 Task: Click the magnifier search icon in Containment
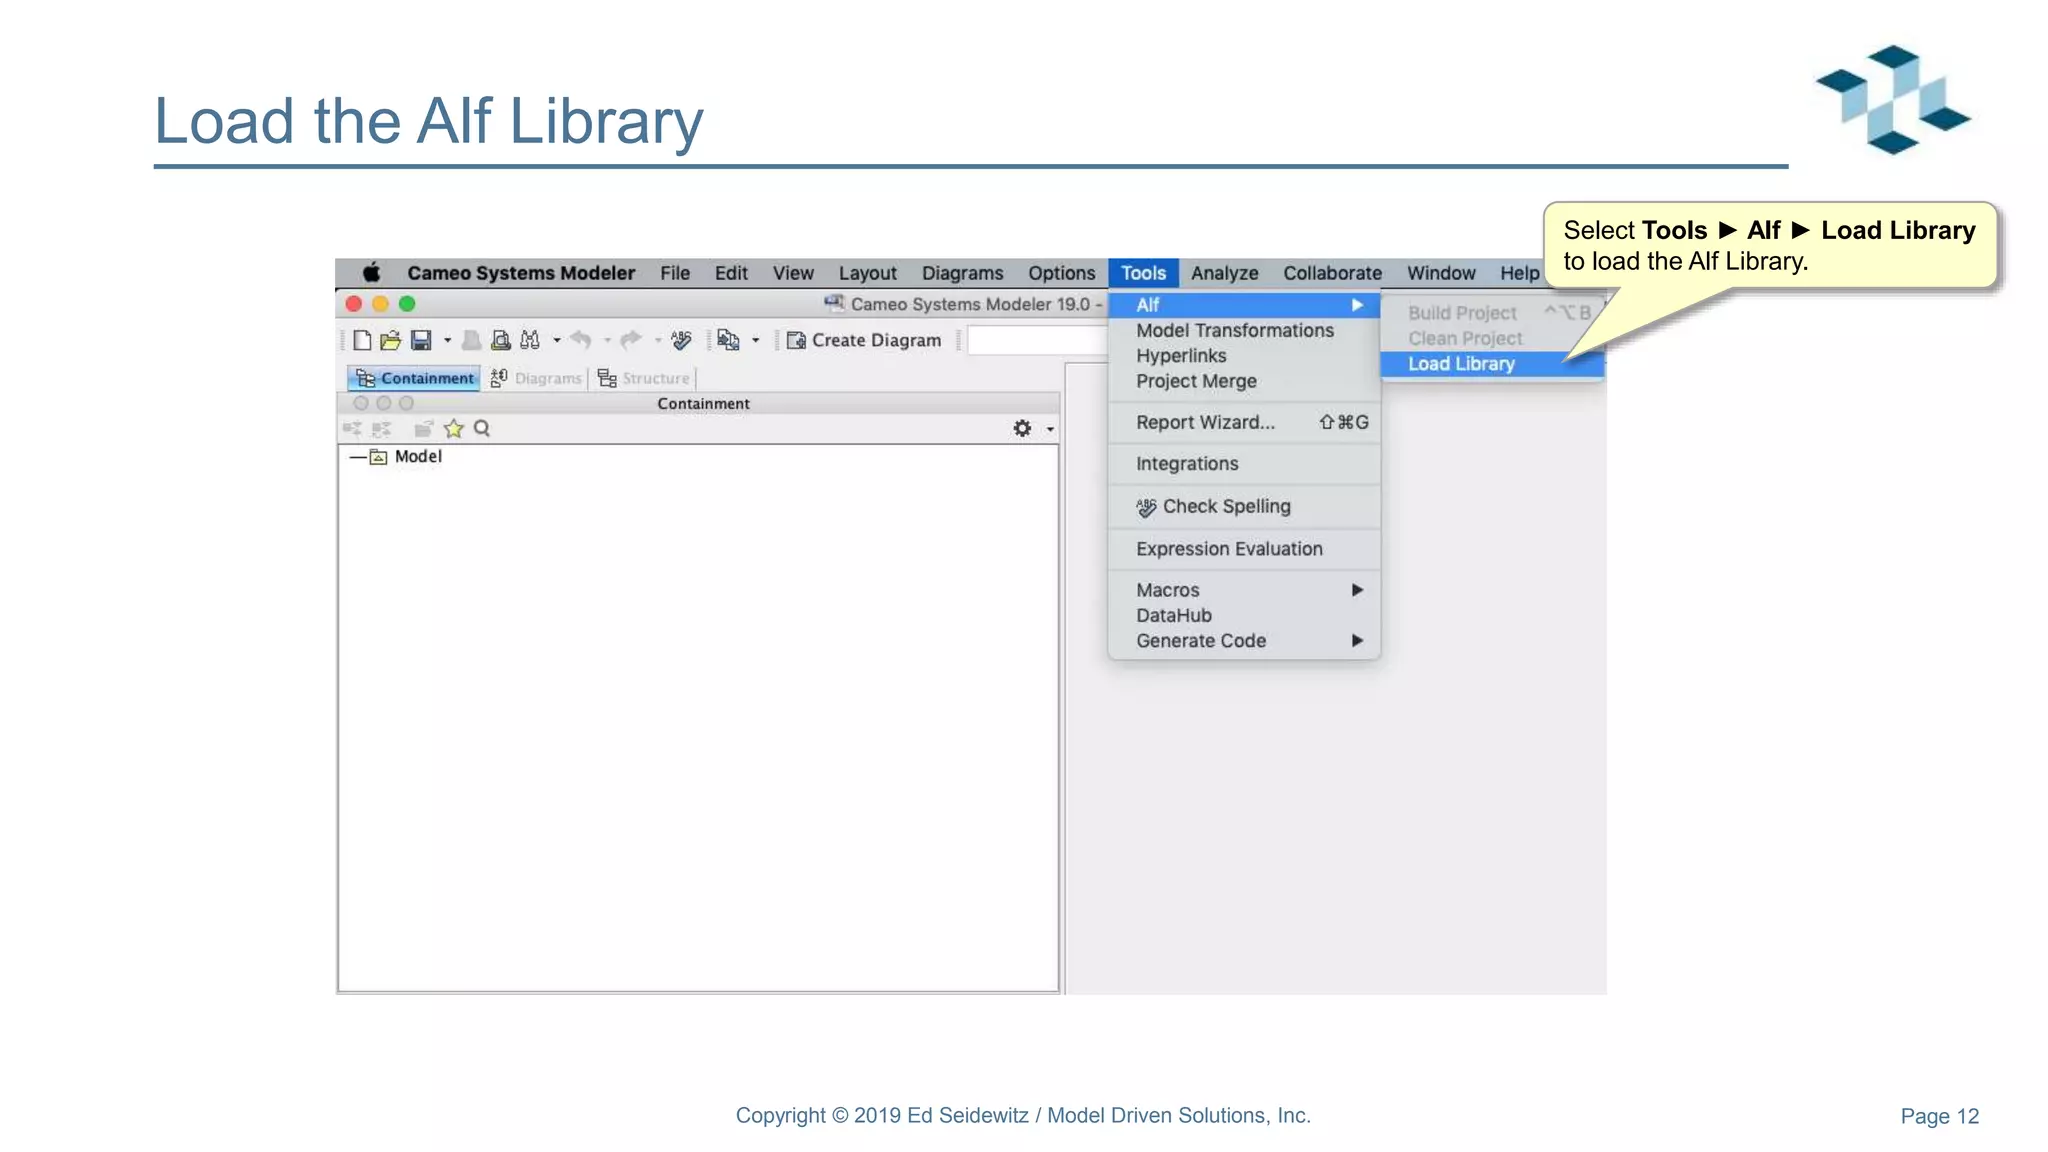pyautogui.click(x=482, y=429)
